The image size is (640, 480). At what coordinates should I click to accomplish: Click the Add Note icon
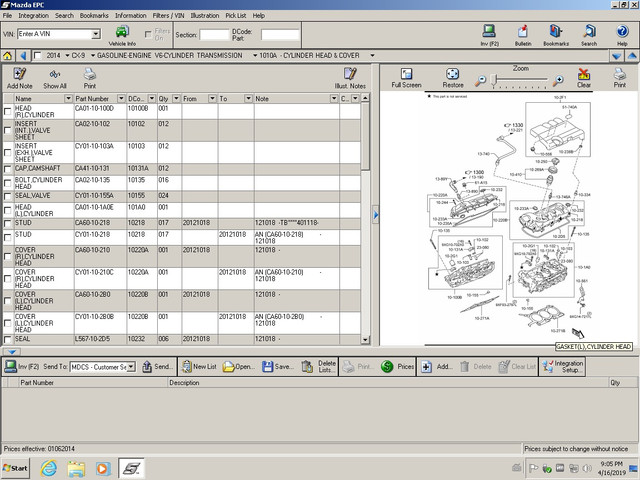[19, 74]
